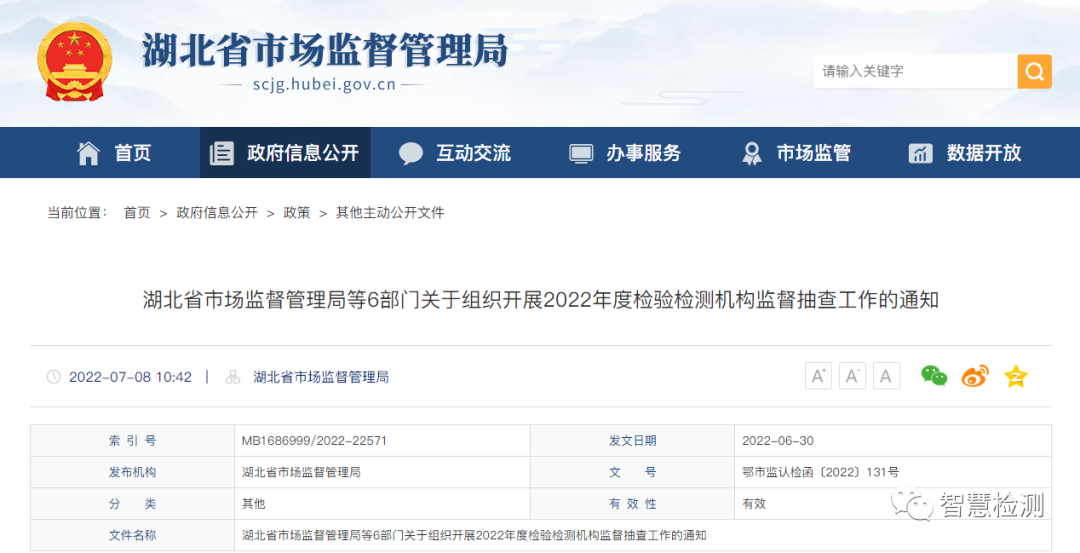Click 政策 breadcrumb link
Image resolution: width=1080 pixels, height=553 pixels.
297,213
